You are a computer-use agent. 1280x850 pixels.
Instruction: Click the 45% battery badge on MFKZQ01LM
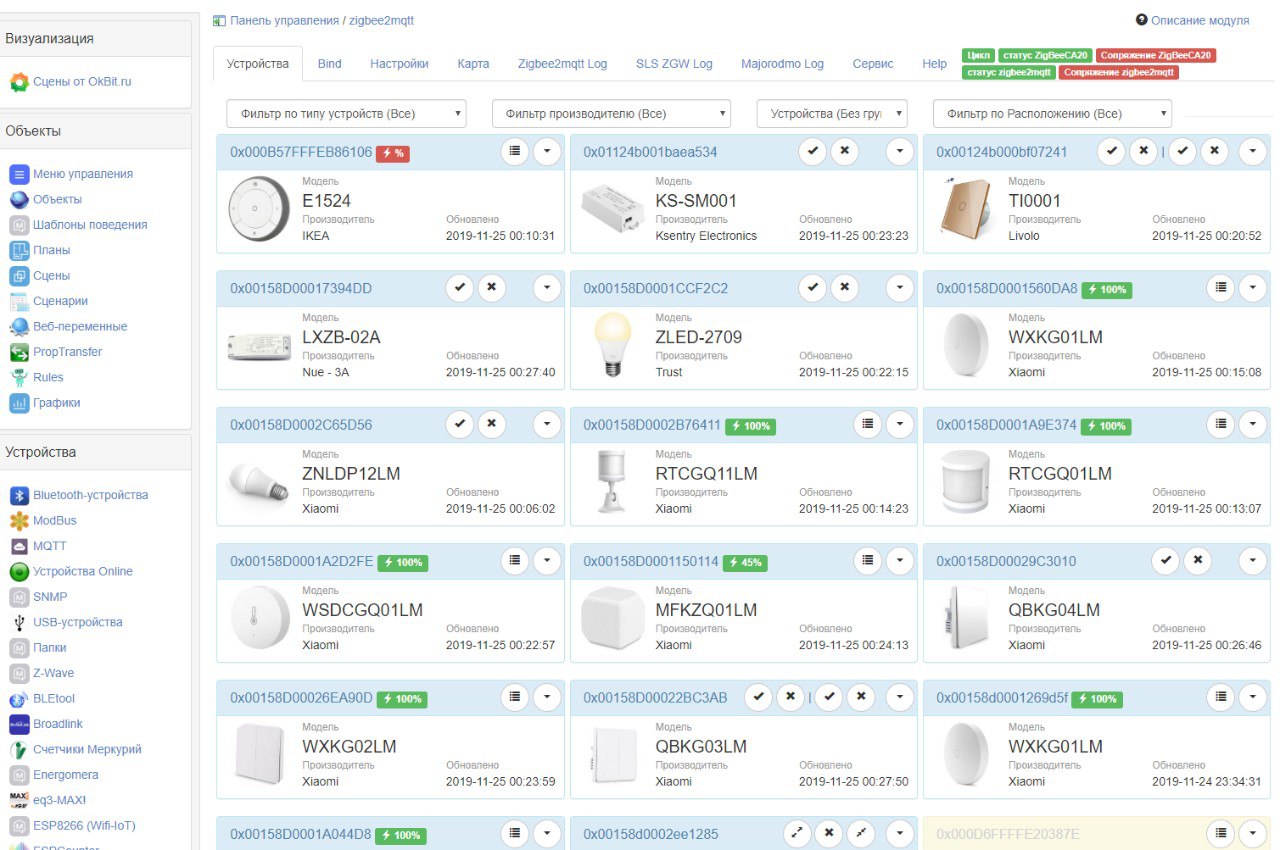(744, 562)
